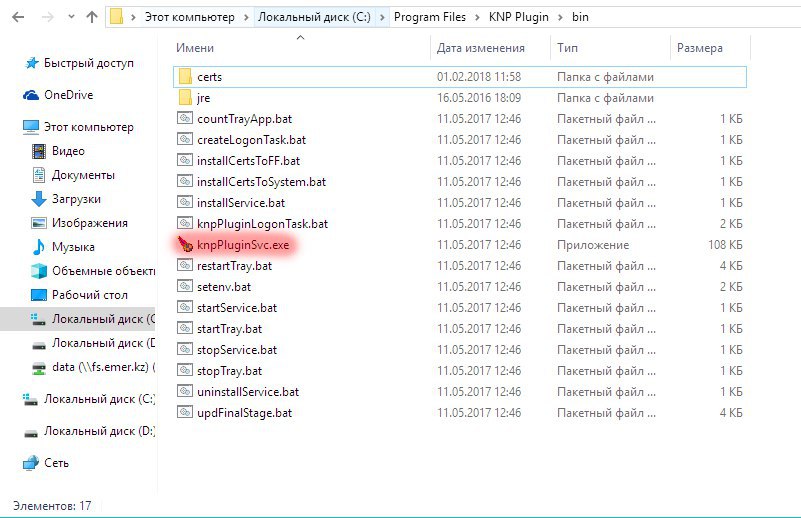Viewport: 801px width, 518px height.
Task: Sort by the Тип column header
Action: click(567, 48)
